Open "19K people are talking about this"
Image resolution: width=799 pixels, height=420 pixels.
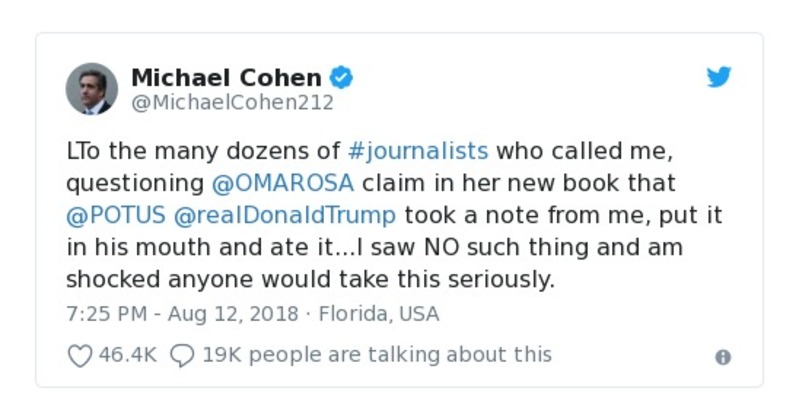375,355
